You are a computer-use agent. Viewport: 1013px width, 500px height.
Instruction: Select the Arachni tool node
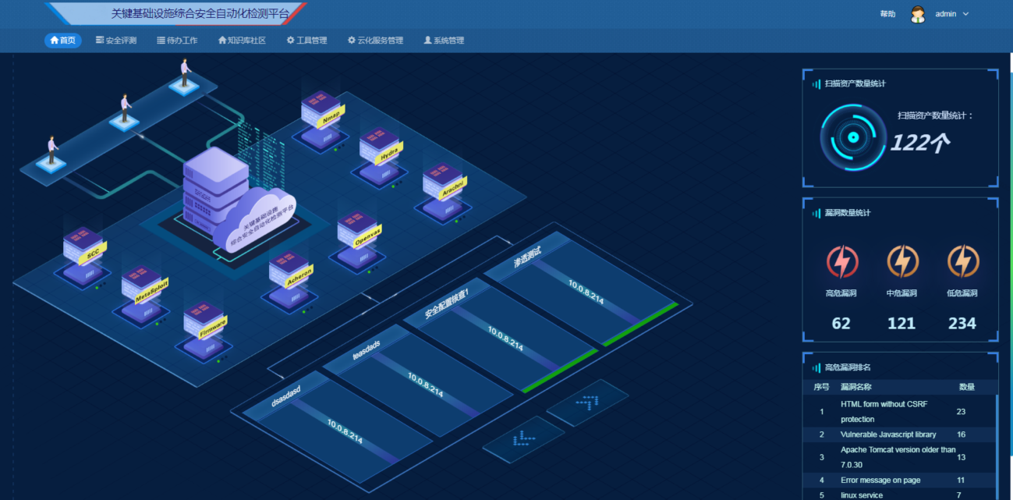(443, 193)
